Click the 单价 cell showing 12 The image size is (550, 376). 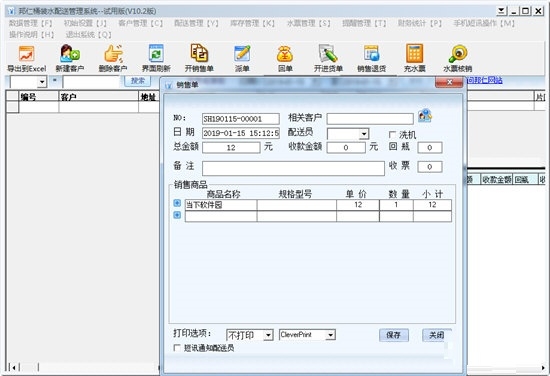point(358,205)
